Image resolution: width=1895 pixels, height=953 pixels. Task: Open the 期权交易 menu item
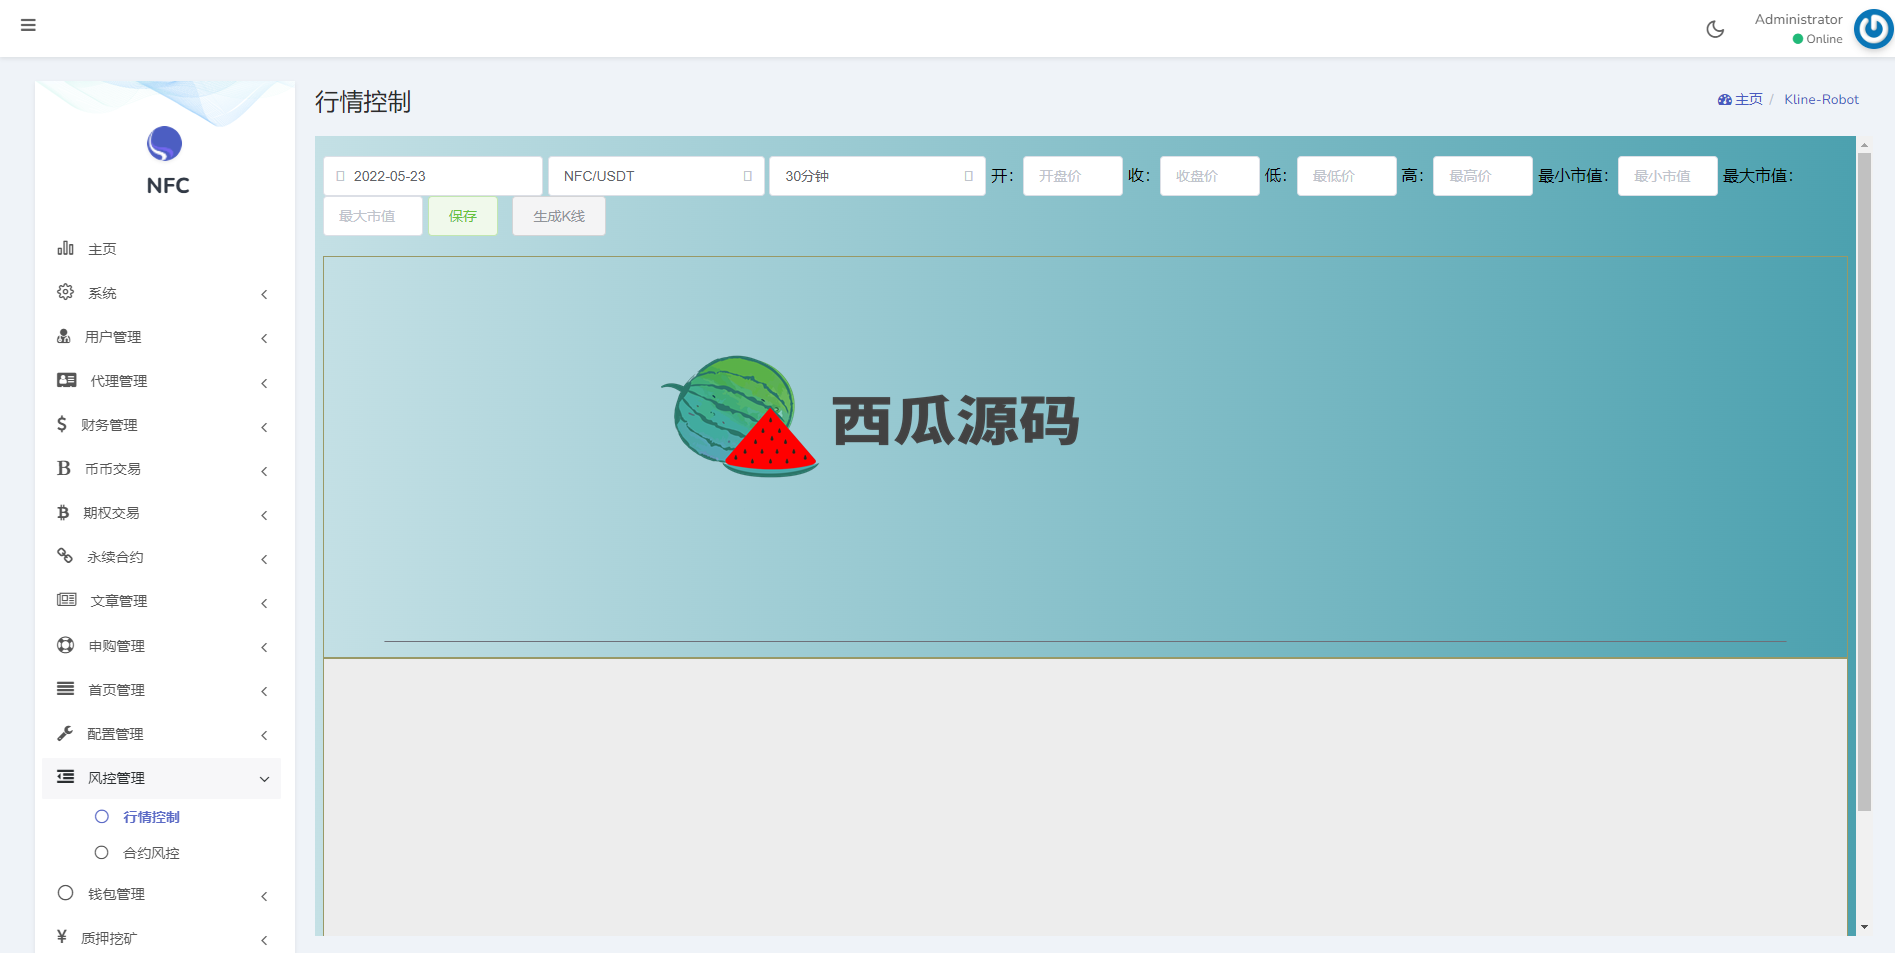coord(161,513)
